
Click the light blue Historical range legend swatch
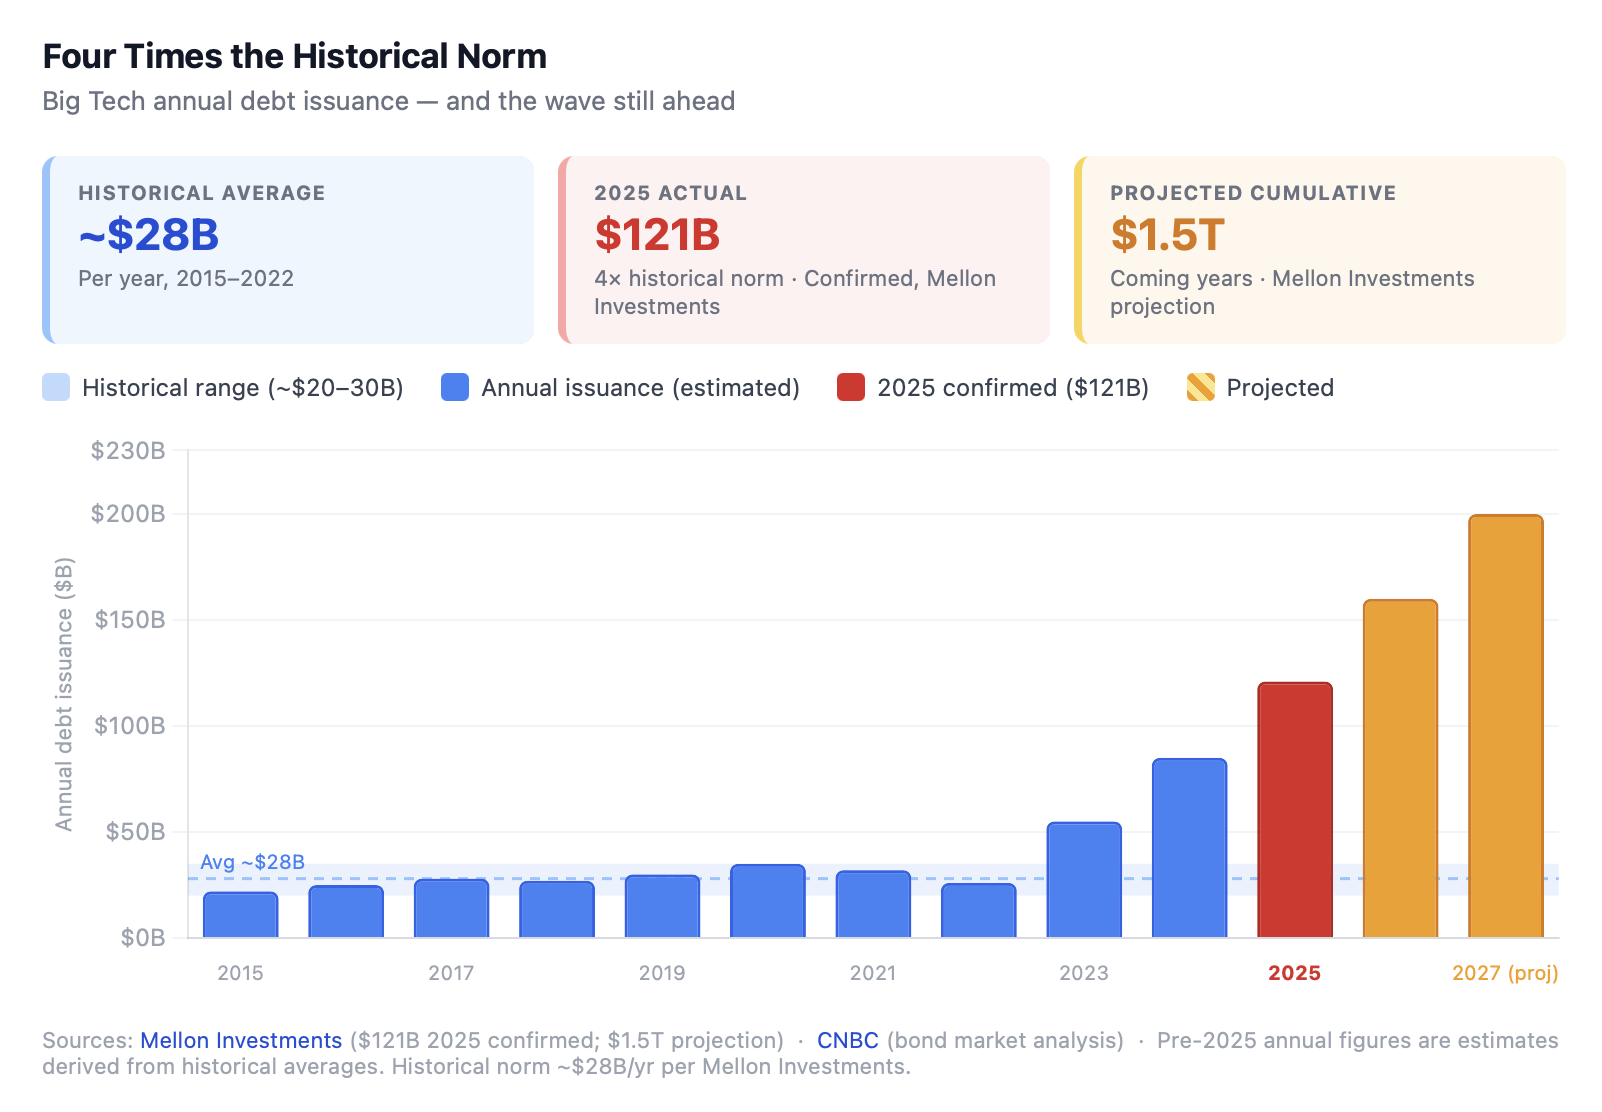[x=55, y=388]
